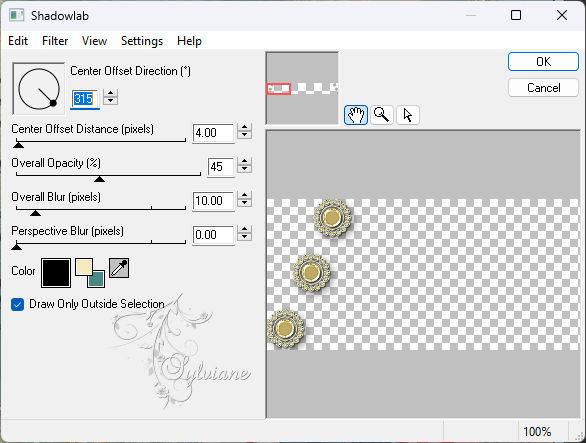586x443 pixels.
Task: Click the black shadow color swatch
Action: click(x=56, y=273)
